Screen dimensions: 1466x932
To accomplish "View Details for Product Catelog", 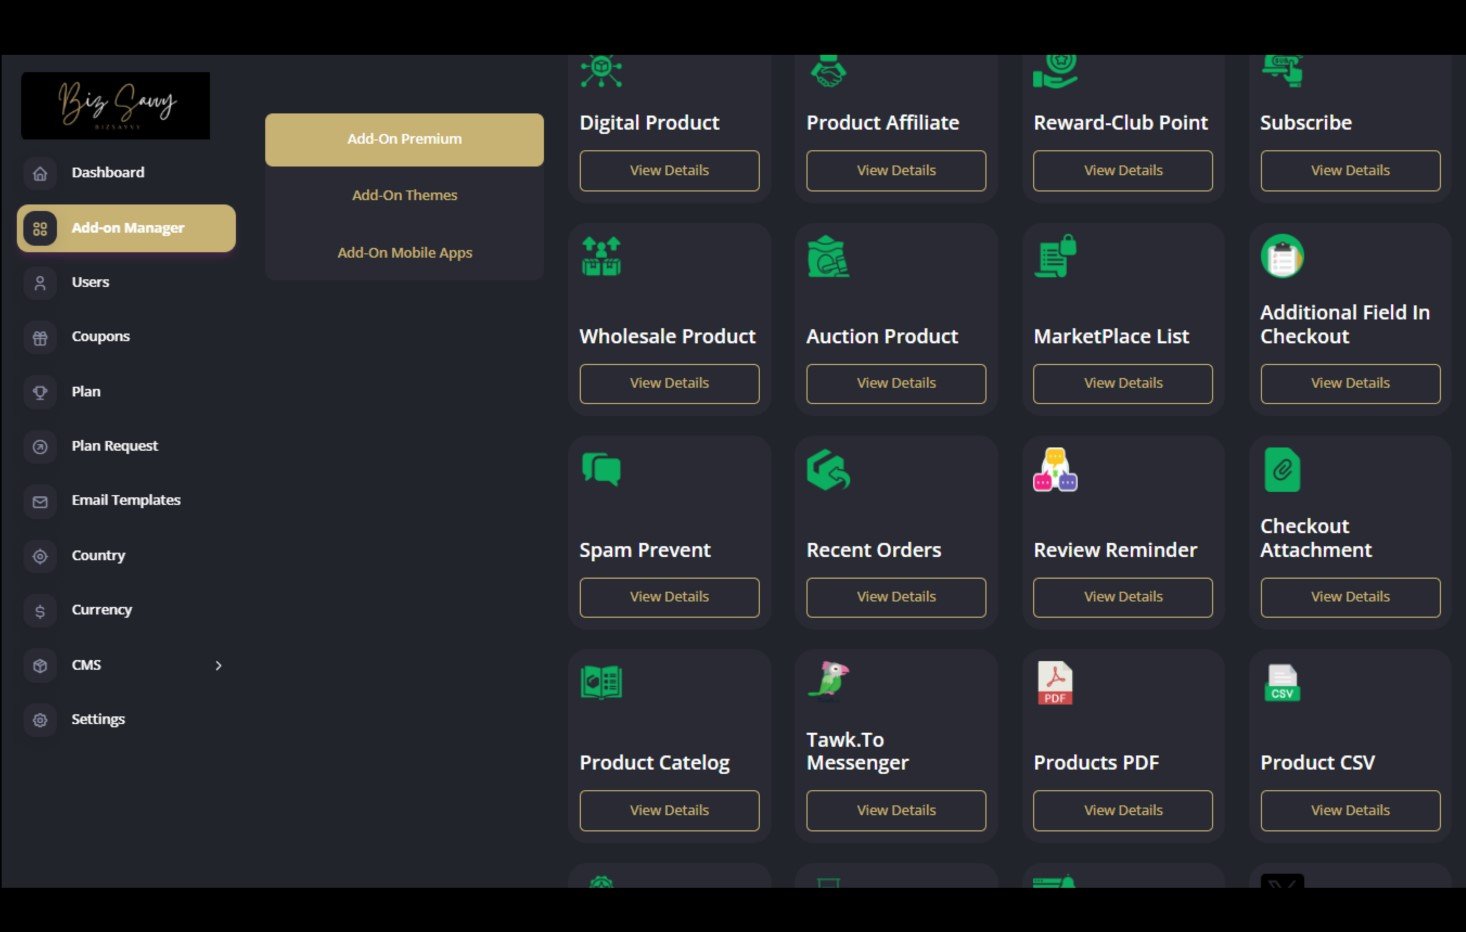I will [x=669, y=811].
